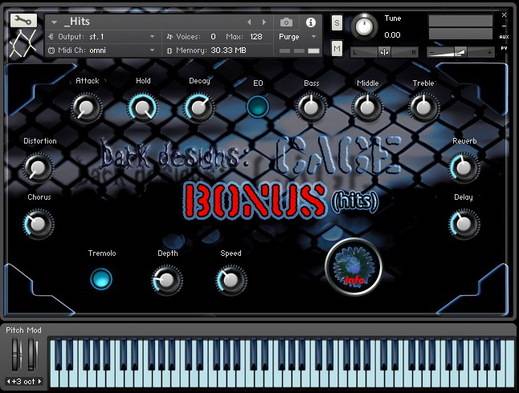Screen dimensions: 519x393
Task: Close the instrument with X button
Action: coord(504,15)
